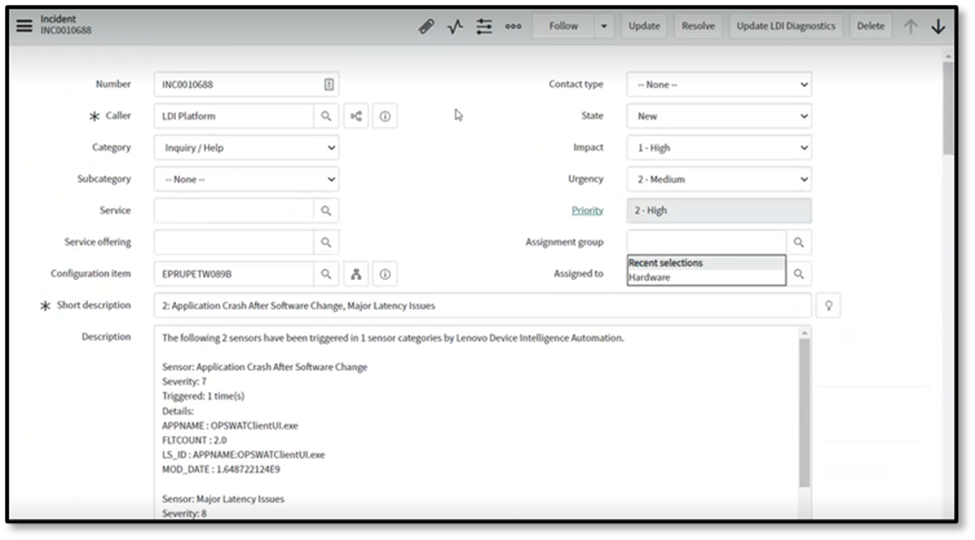Click the three-dots more options icon

[513, 26]
